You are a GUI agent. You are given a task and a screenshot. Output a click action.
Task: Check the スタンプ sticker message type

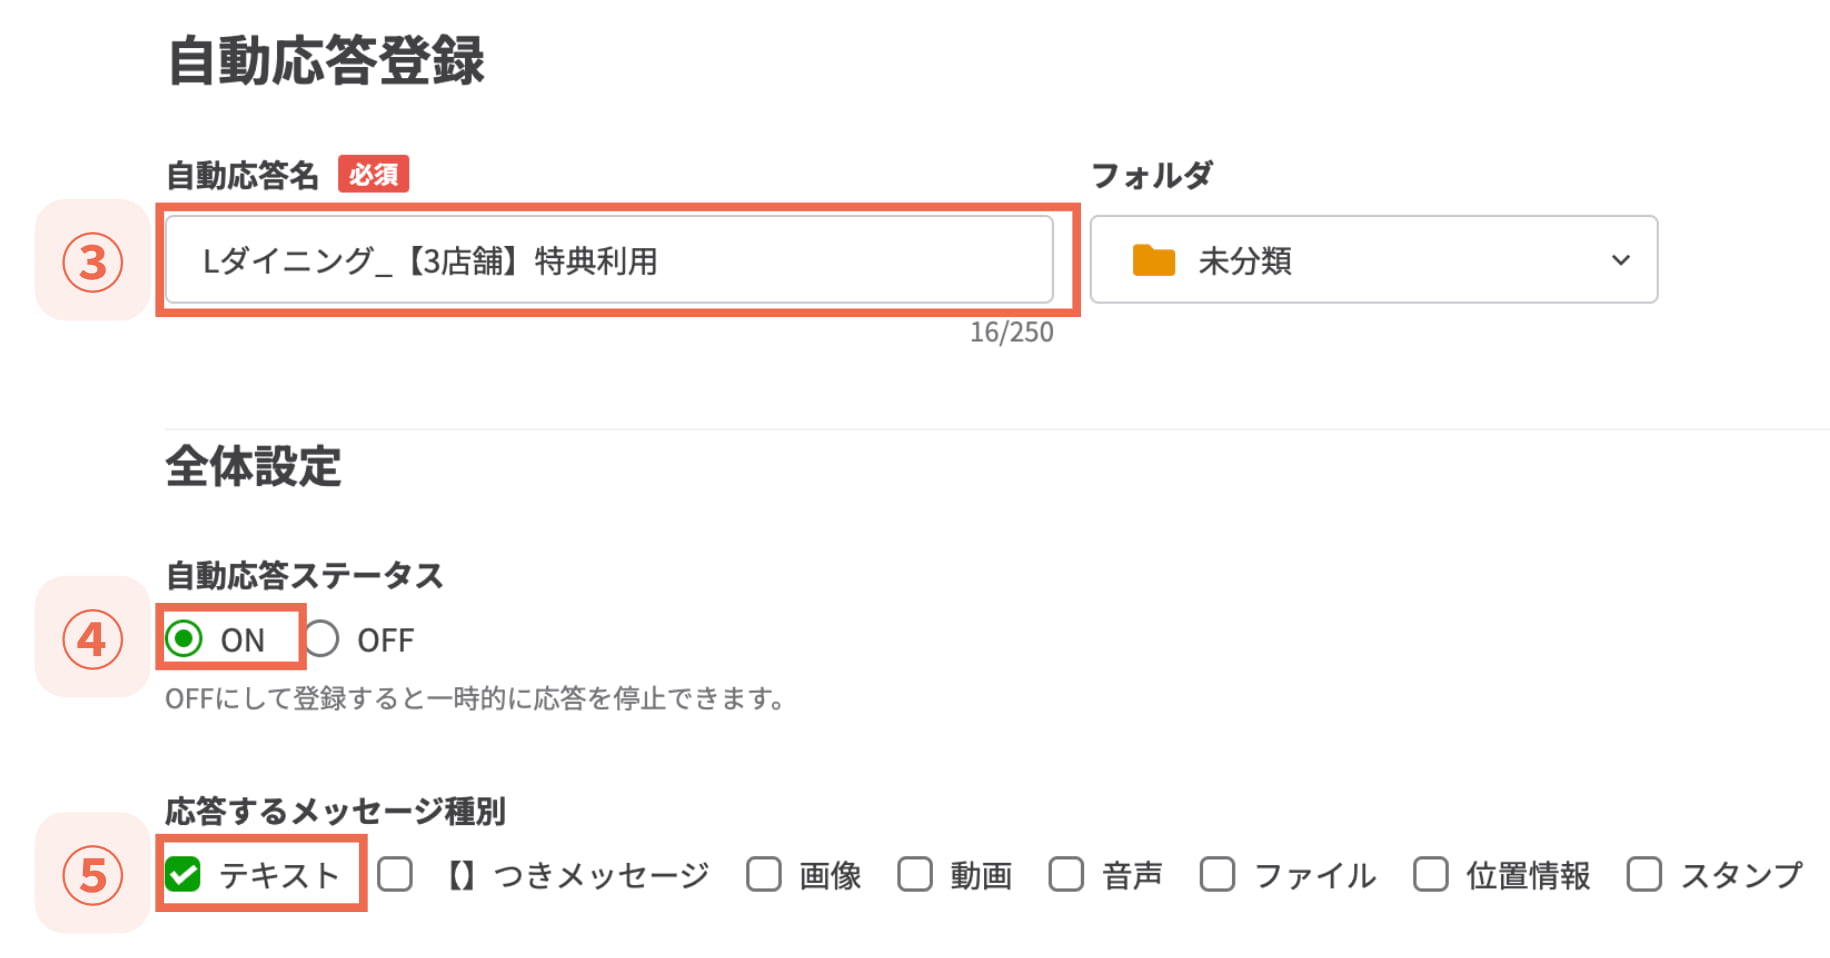pyautogui.click(x=1643, y=874)
